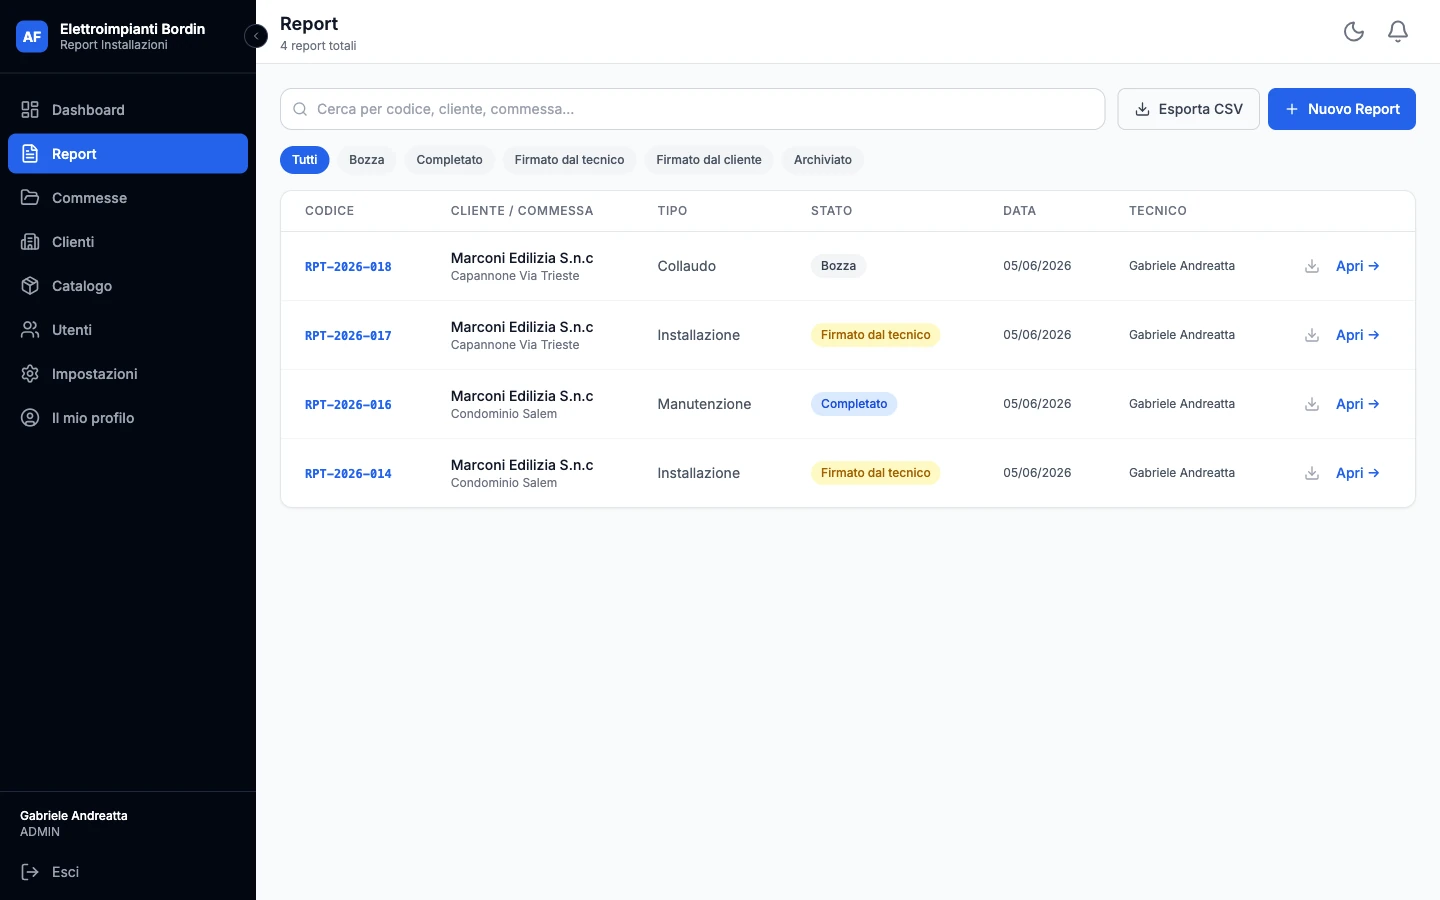Click Apri for report RPT-2026-016
Screen dimensions: 1440x900
tap(1358, 404)
